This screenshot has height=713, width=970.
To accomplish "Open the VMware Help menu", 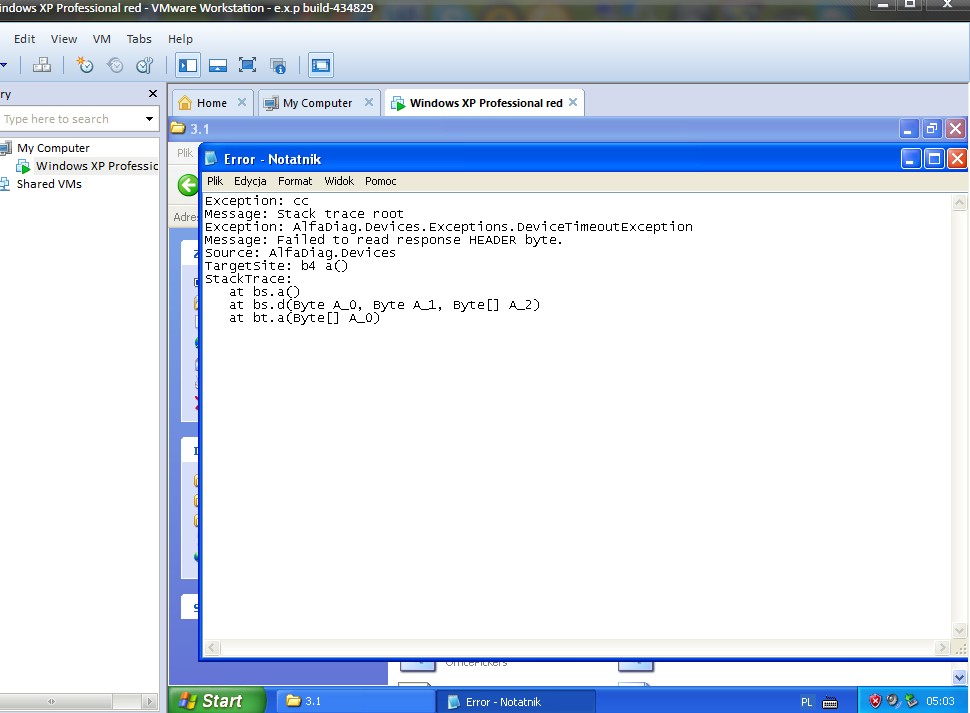I will [180, 39].
